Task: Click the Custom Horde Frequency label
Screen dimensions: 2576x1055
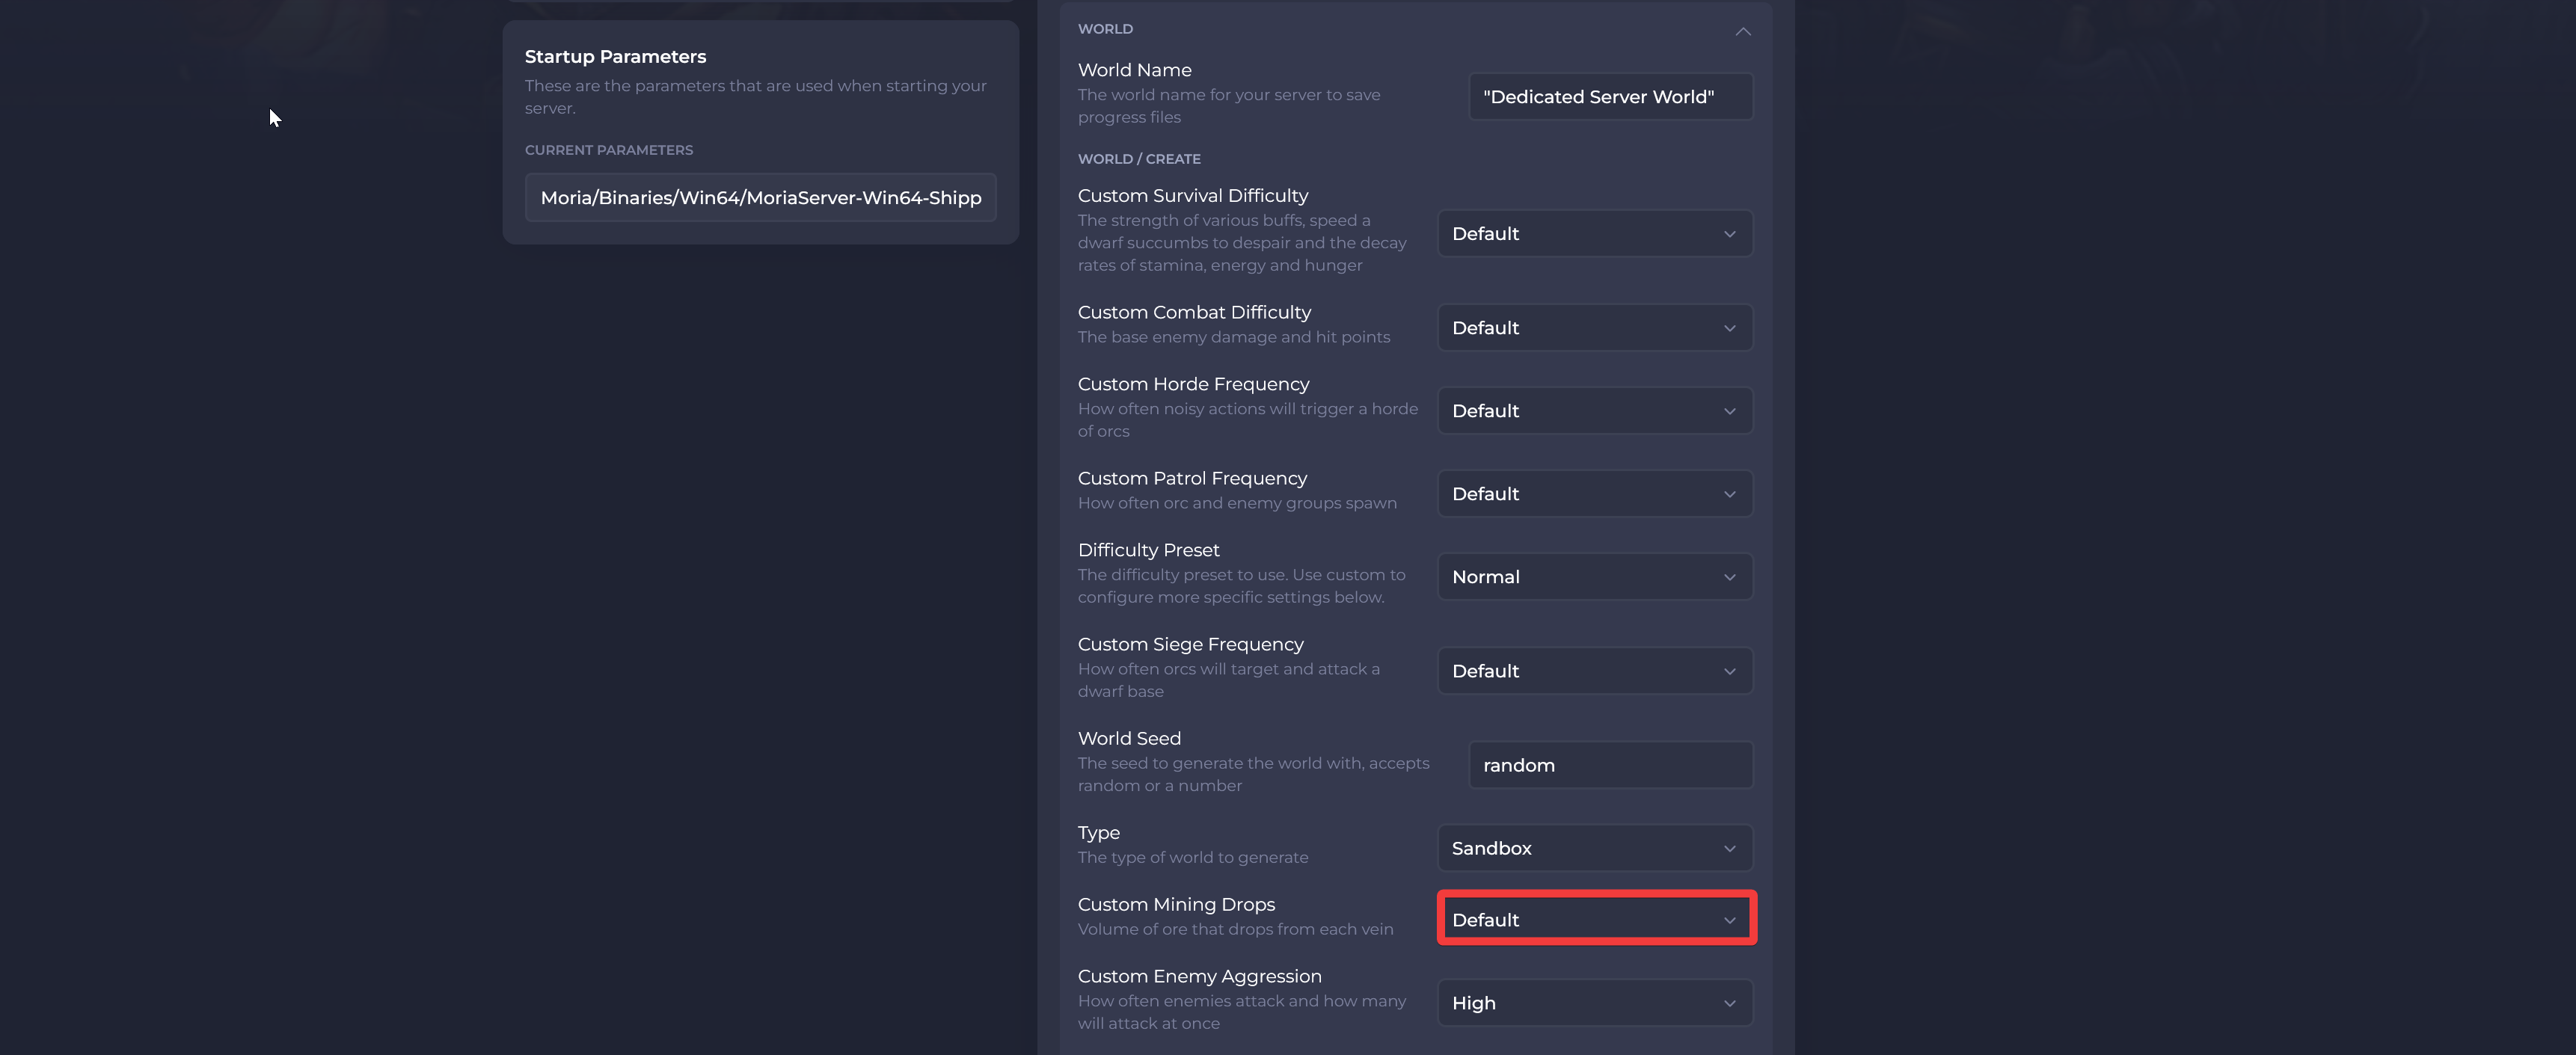Action: pyautogui.click(x=1193, y=384)
